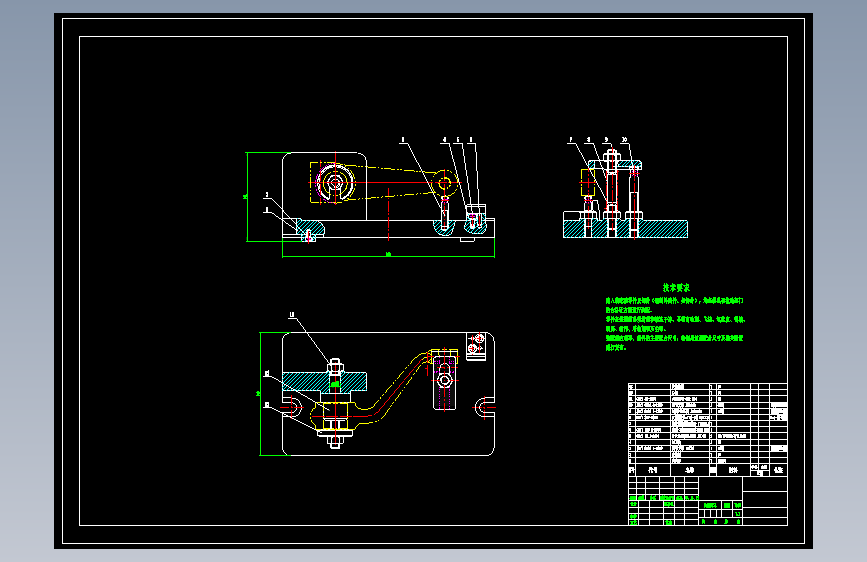
Task: Click the parts list table above title block
Action: (x=708, y=429)
